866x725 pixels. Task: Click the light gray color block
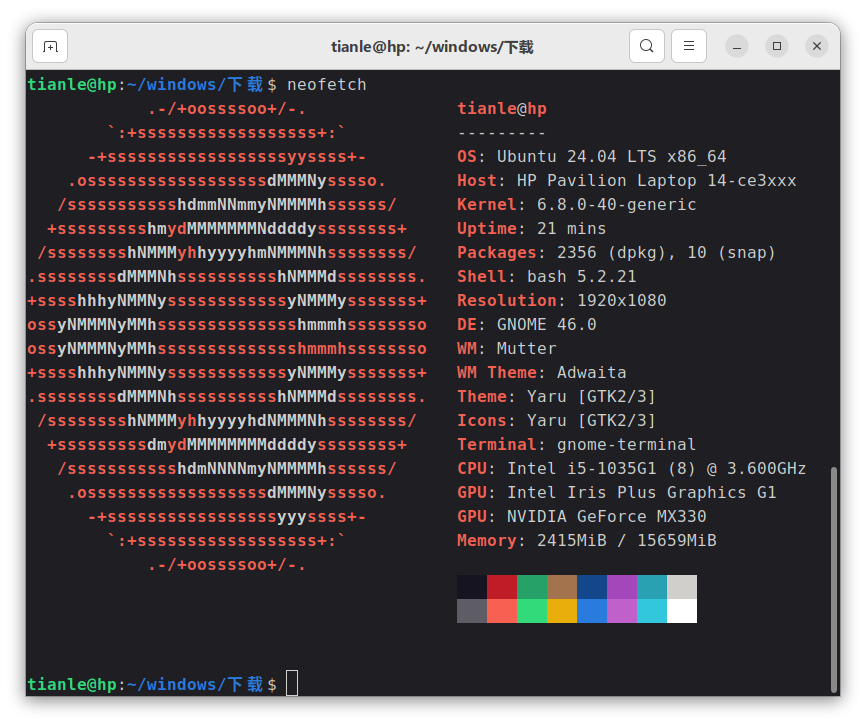[682, 587]
